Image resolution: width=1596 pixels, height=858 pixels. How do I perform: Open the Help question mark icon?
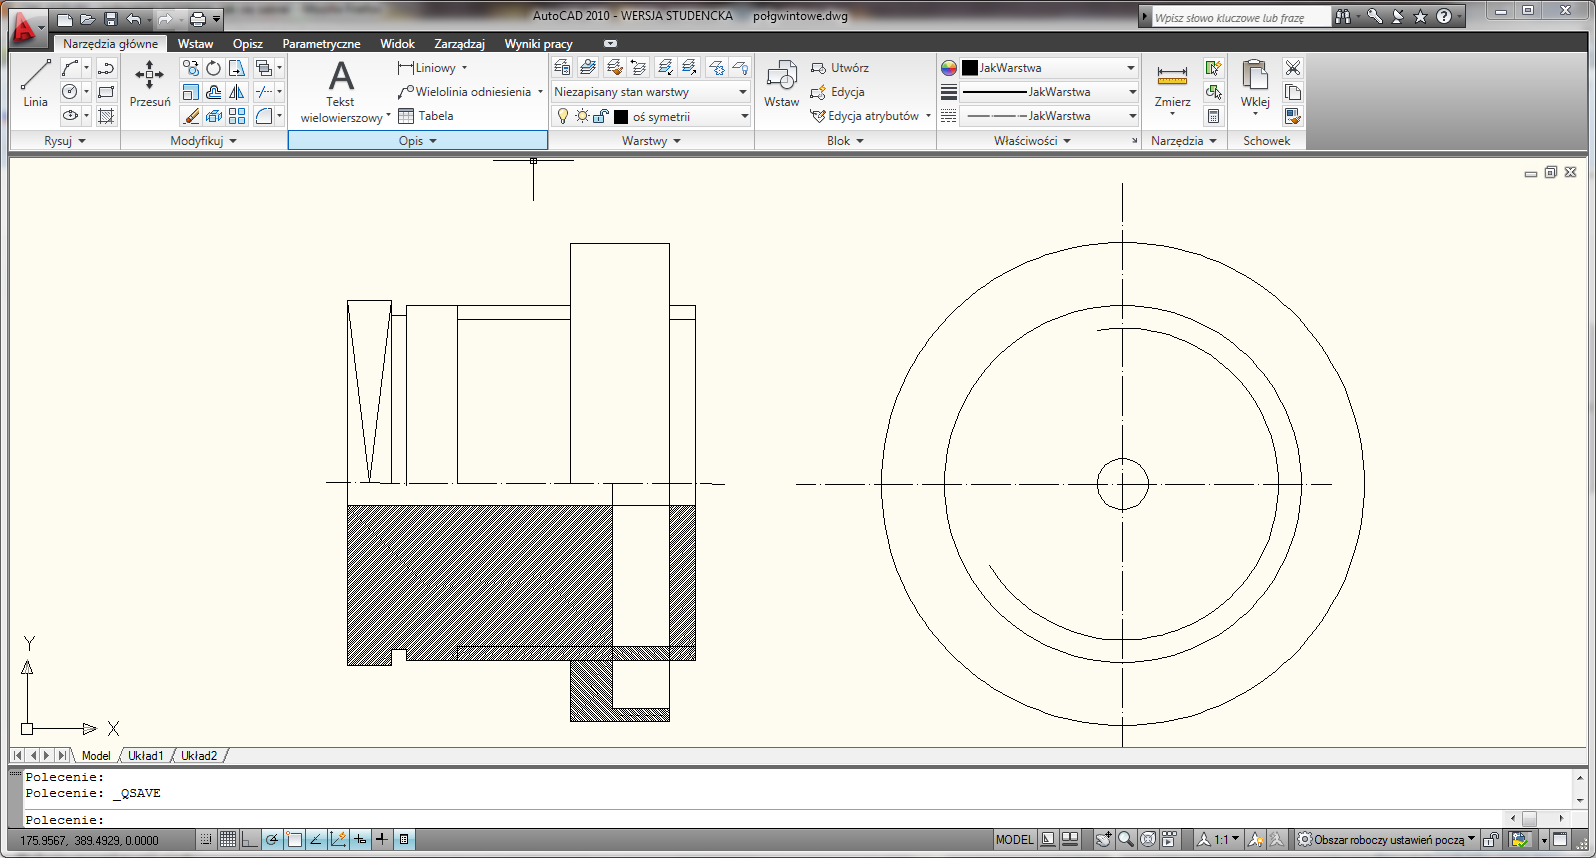pos(1444,16)
